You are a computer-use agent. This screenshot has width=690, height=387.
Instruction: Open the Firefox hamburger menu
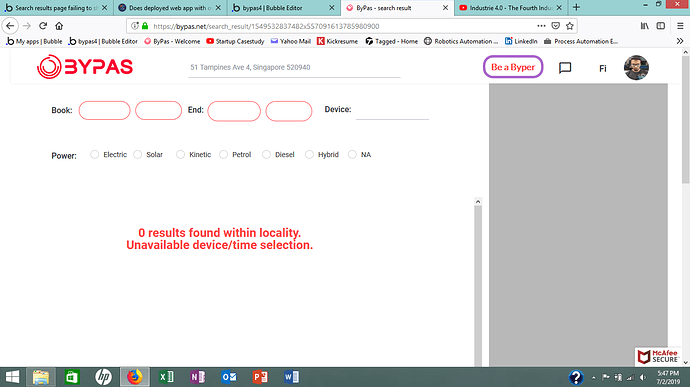(680, 26)
